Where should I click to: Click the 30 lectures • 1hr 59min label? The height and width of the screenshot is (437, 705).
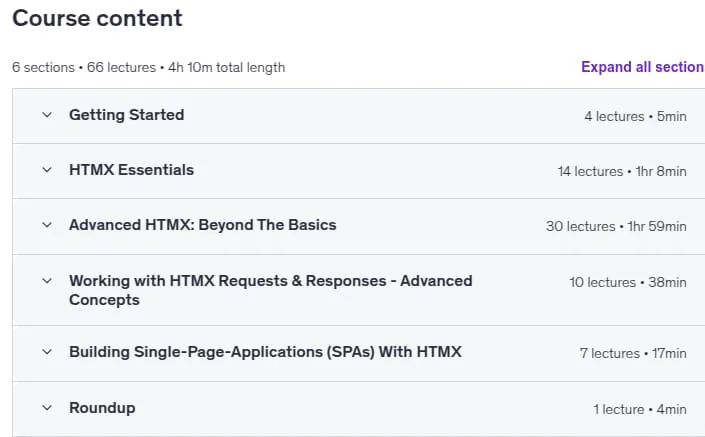(x=616, y=226)
